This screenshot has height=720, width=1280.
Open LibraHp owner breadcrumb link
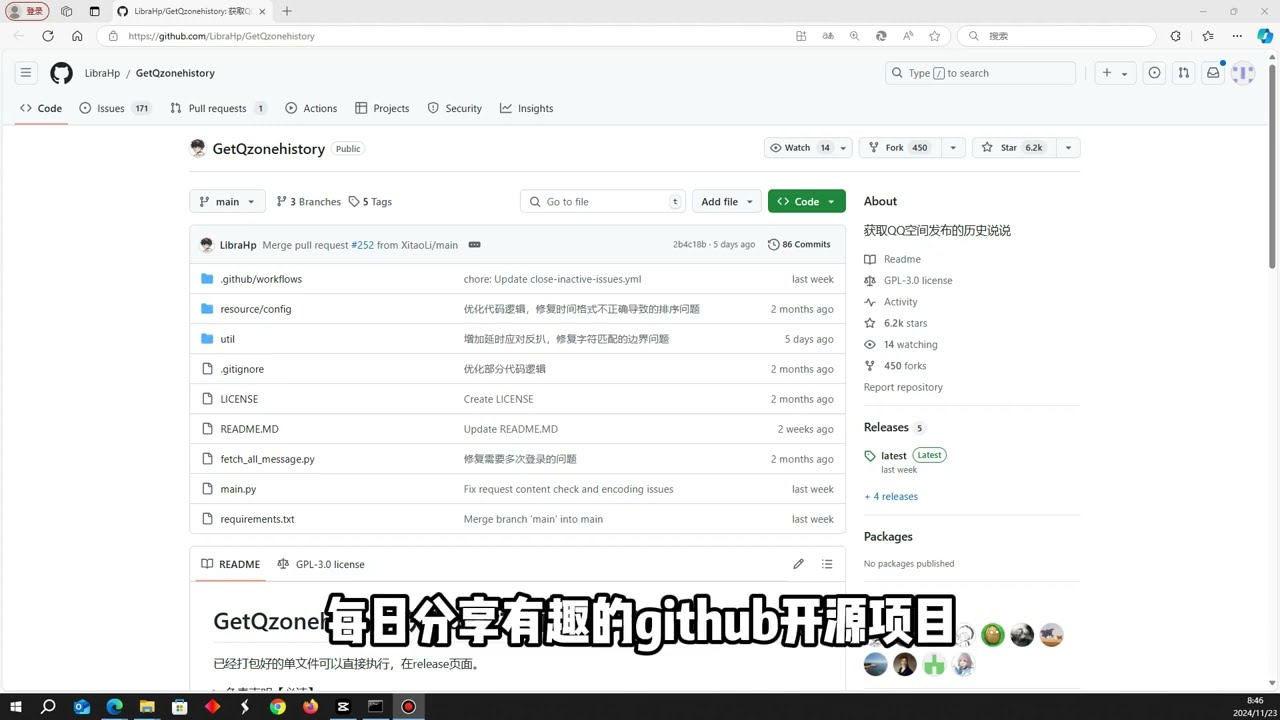coord(102,73)
